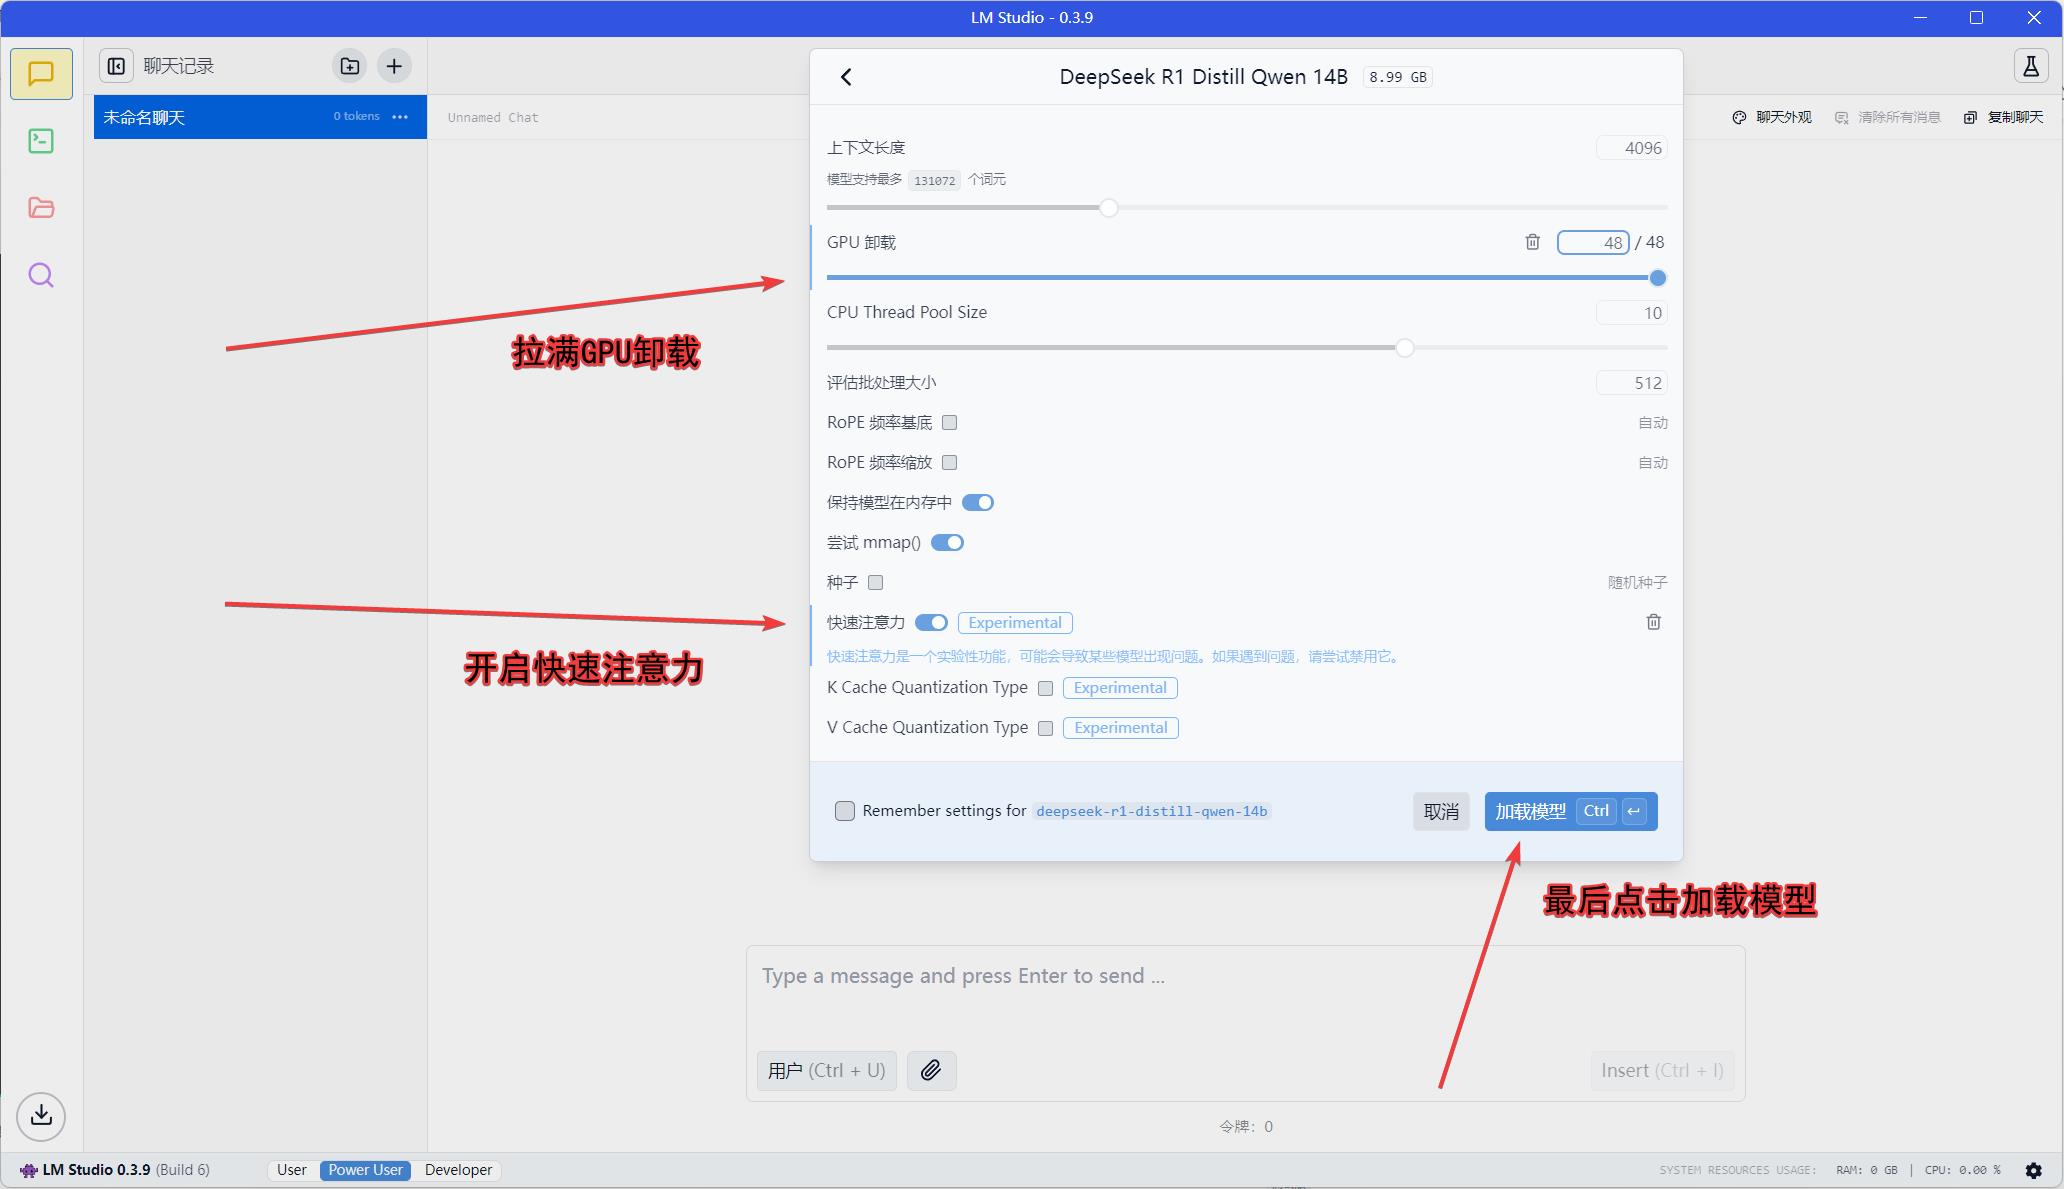Viewport: 2064px width, 1189px height.
Task: Click the delete Flash Attention trash icon
Action: coord(1651,622)
